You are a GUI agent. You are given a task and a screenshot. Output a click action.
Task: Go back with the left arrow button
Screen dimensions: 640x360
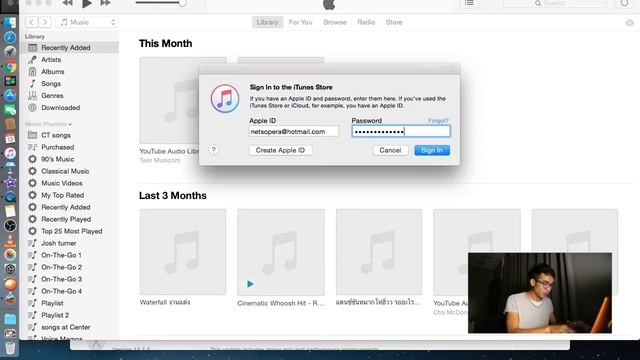point(31,22)
